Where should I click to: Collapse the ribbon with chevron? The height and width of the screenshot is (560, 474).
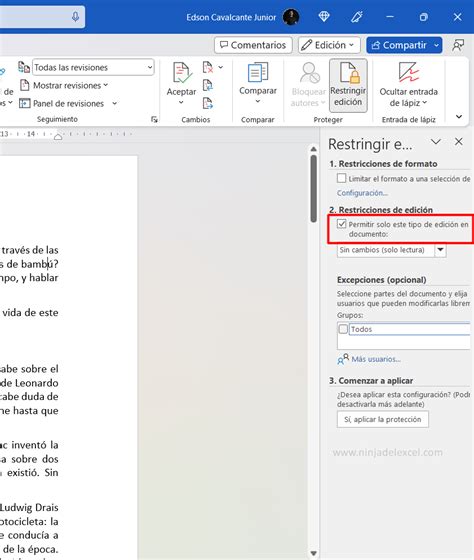[x=459, y=116]
